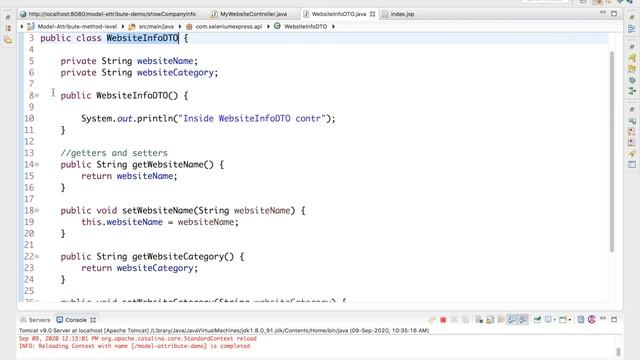Open Package Explorer icon in left sidebar
Image resolution: width=640 pixels, height=360 pixels.
8,40
